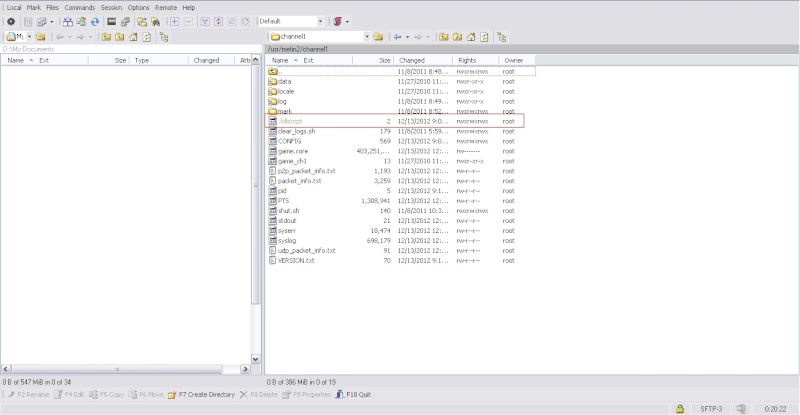
Task: Click the Synchronize Browsing toolbar icon
Action: tap(142, 21)
